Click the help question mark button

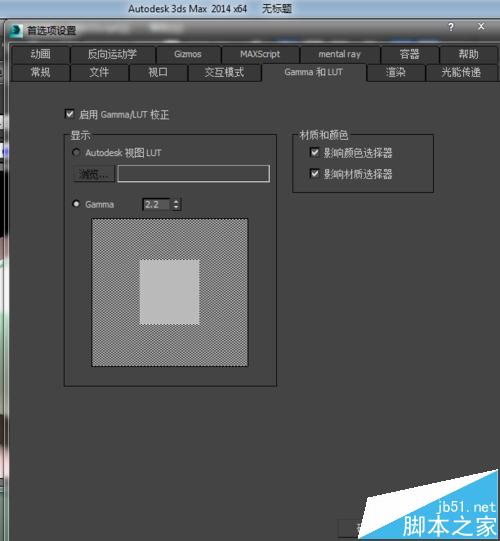point(451,27)
